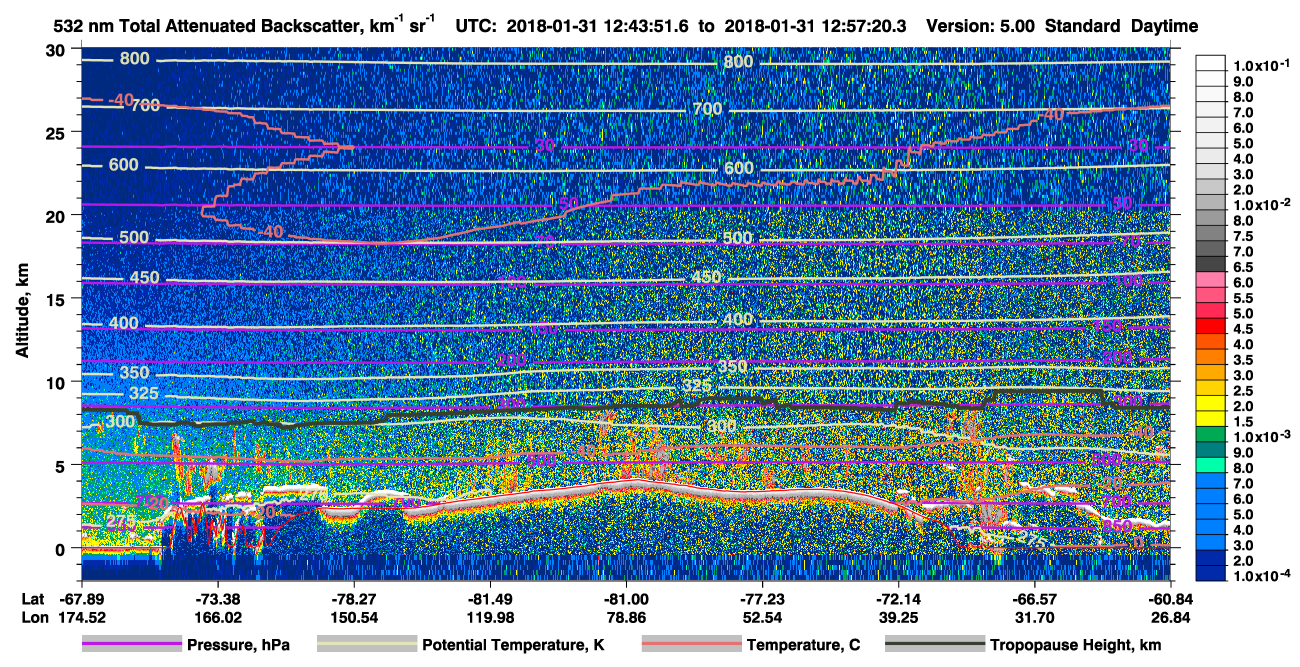The width and height of the screenshot is (1300, 667).
Task: Click the end time '2018-01-31 12:57:20.3'
Action: [x=814, y=27]
